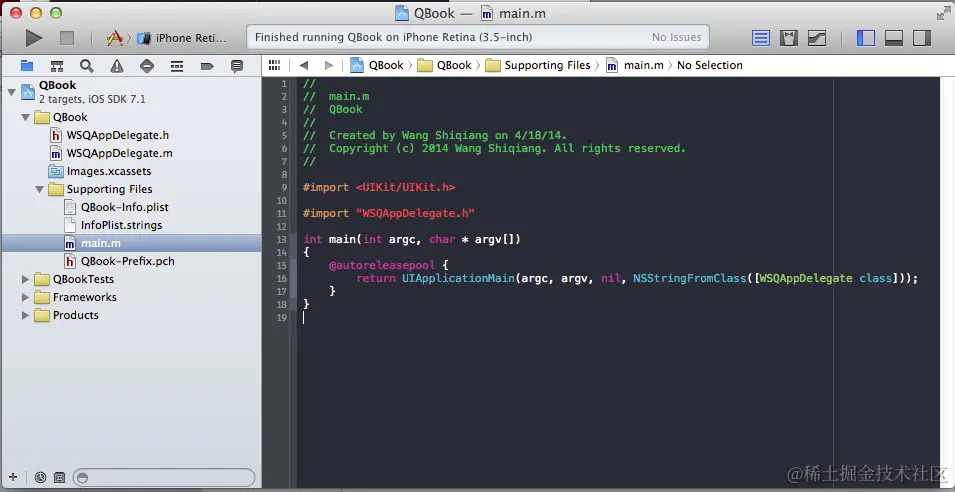Click NSStringFromClass in code
Image resolution: width=955 pixels, height=492 pixels.
click(x=689, y=278)
